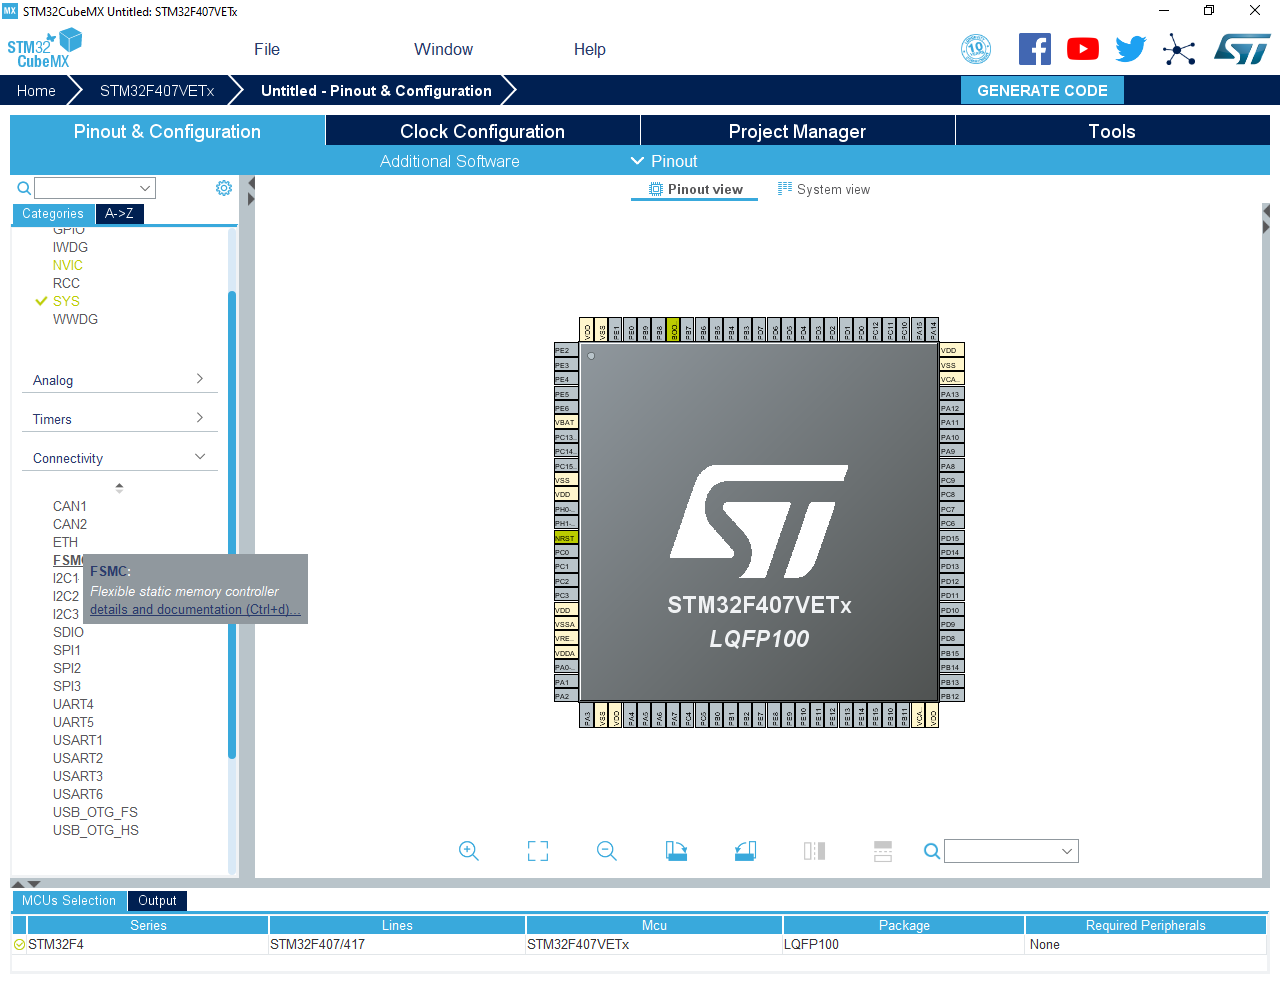Expand the Timers category

(x=119, y=419)
